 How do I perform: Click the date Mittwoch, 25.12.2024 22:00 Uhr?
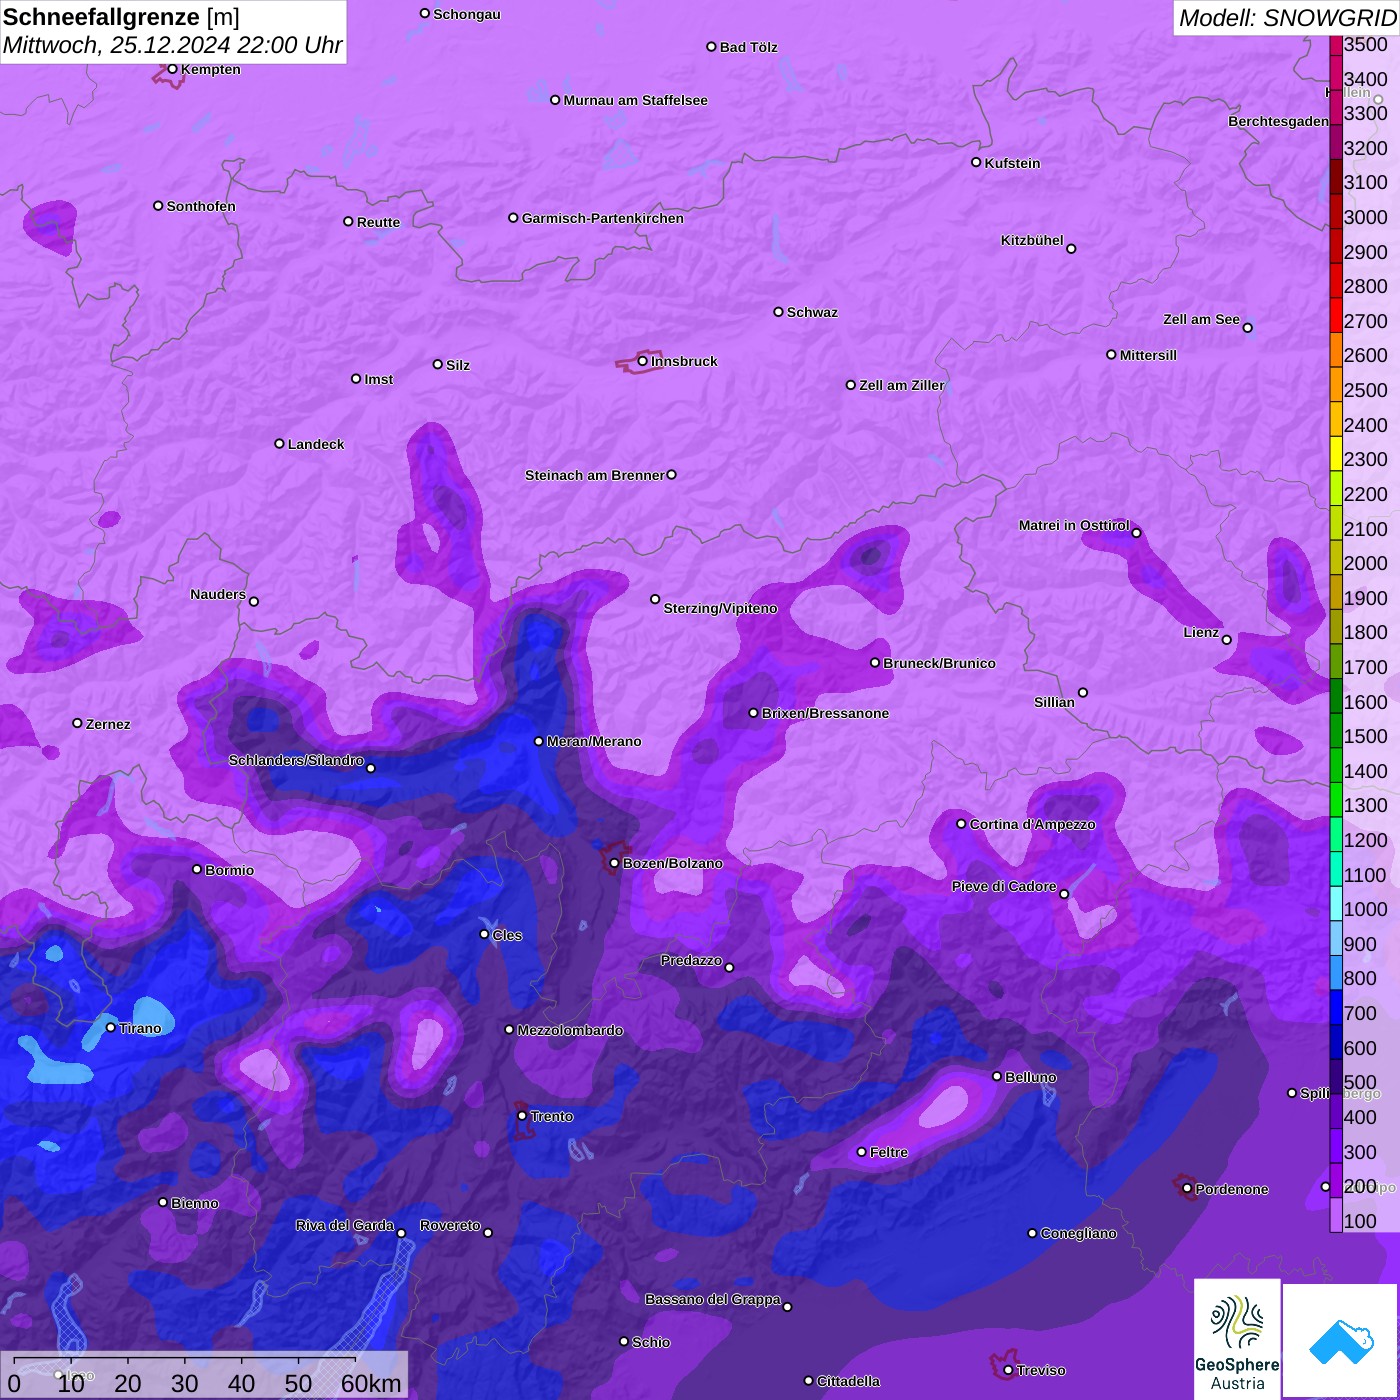click(x=172, y=45)
